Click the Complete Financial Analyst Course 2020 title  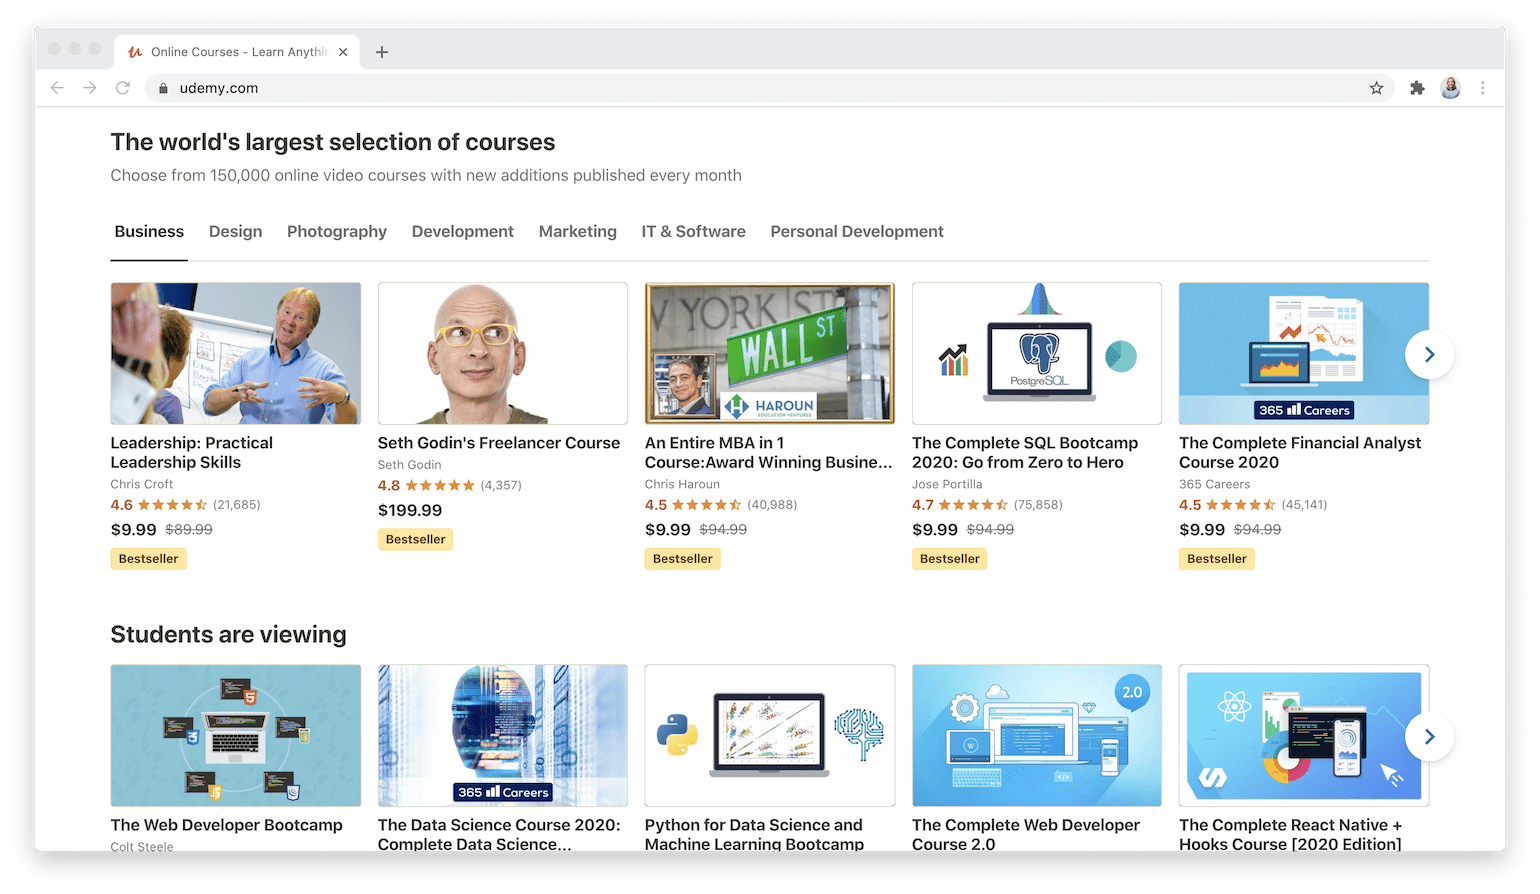(x=1300, y=453)
